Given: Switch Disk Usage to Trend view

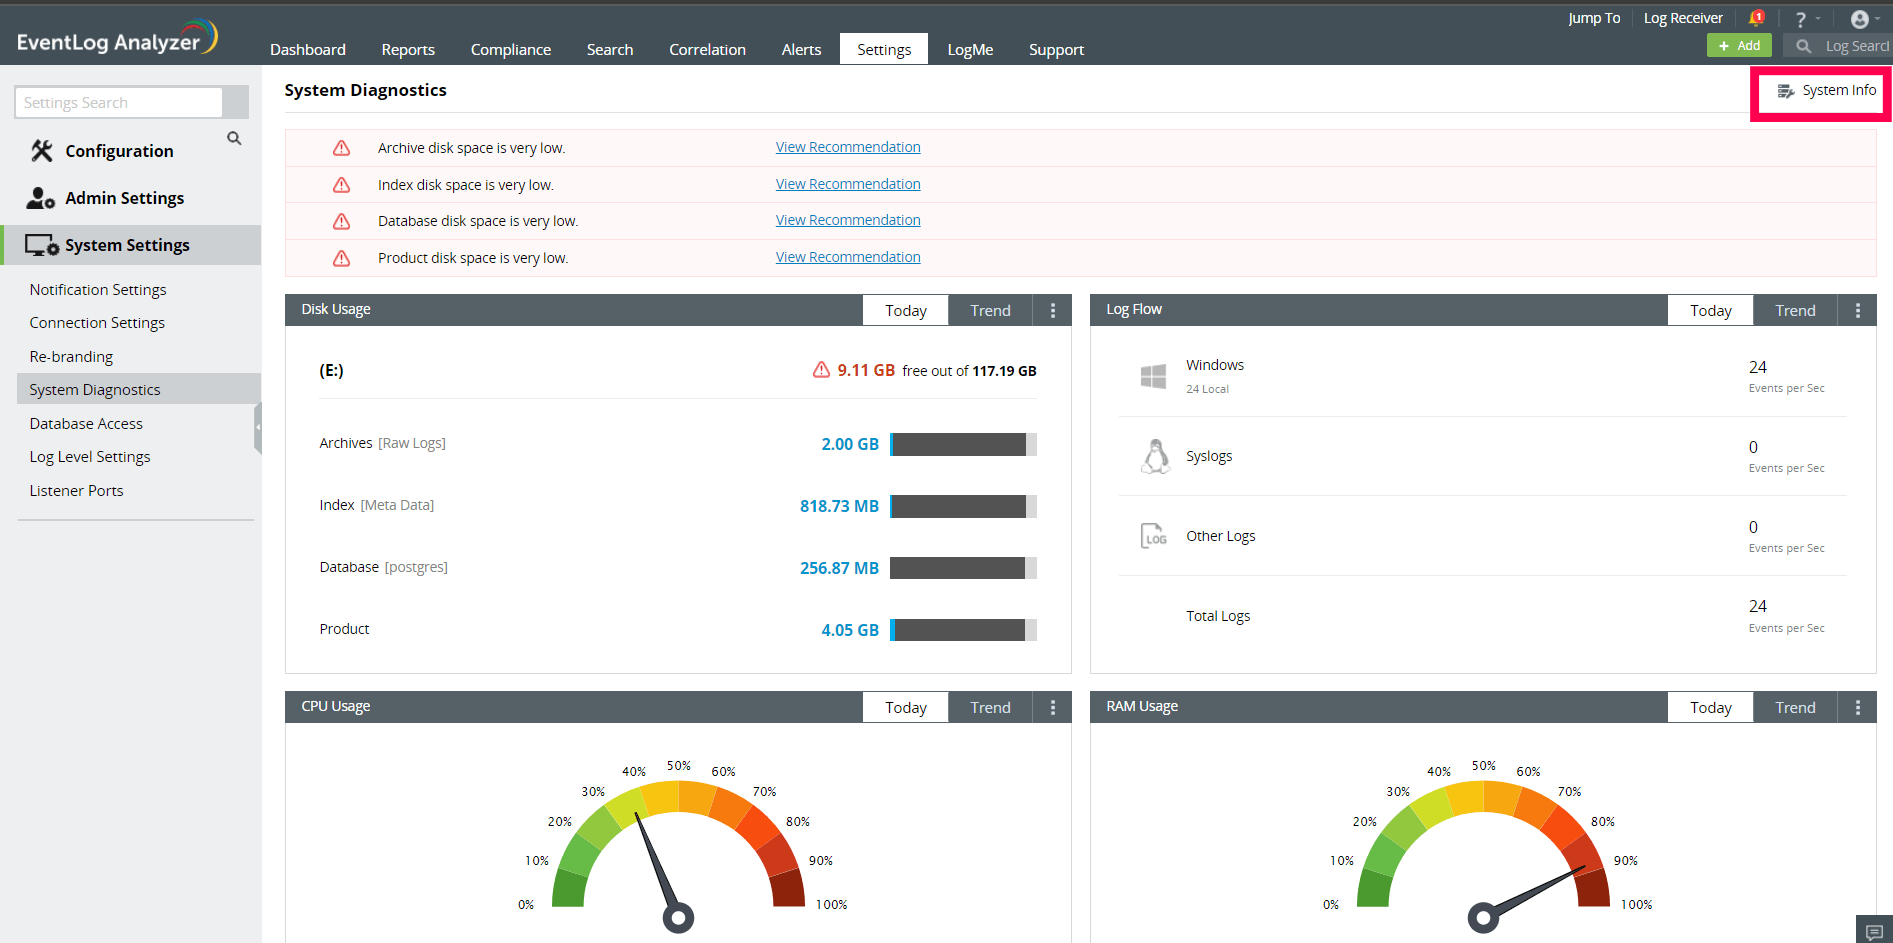Looking at the screenshot, I should pyautogui.click(x=990, y=311).
